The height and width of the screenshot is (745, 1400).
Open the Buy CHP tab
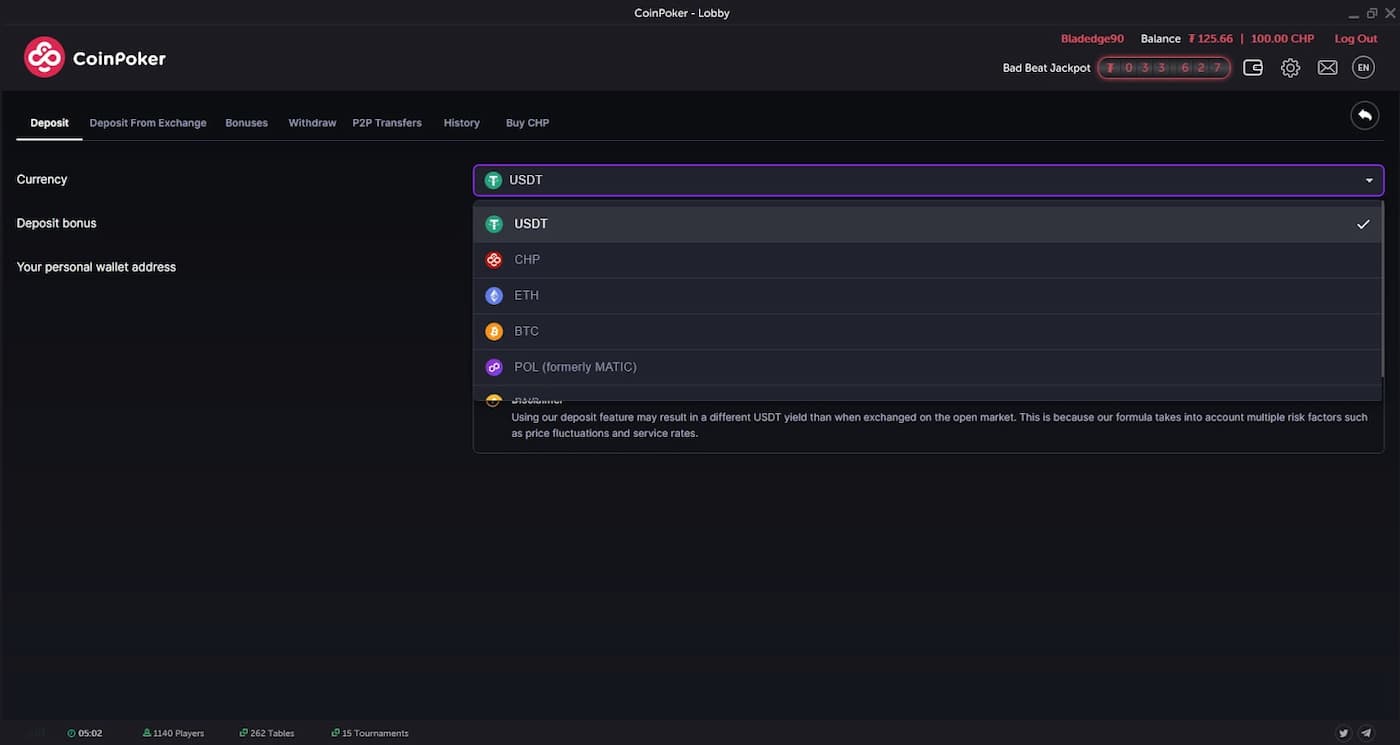coord(527,123)
